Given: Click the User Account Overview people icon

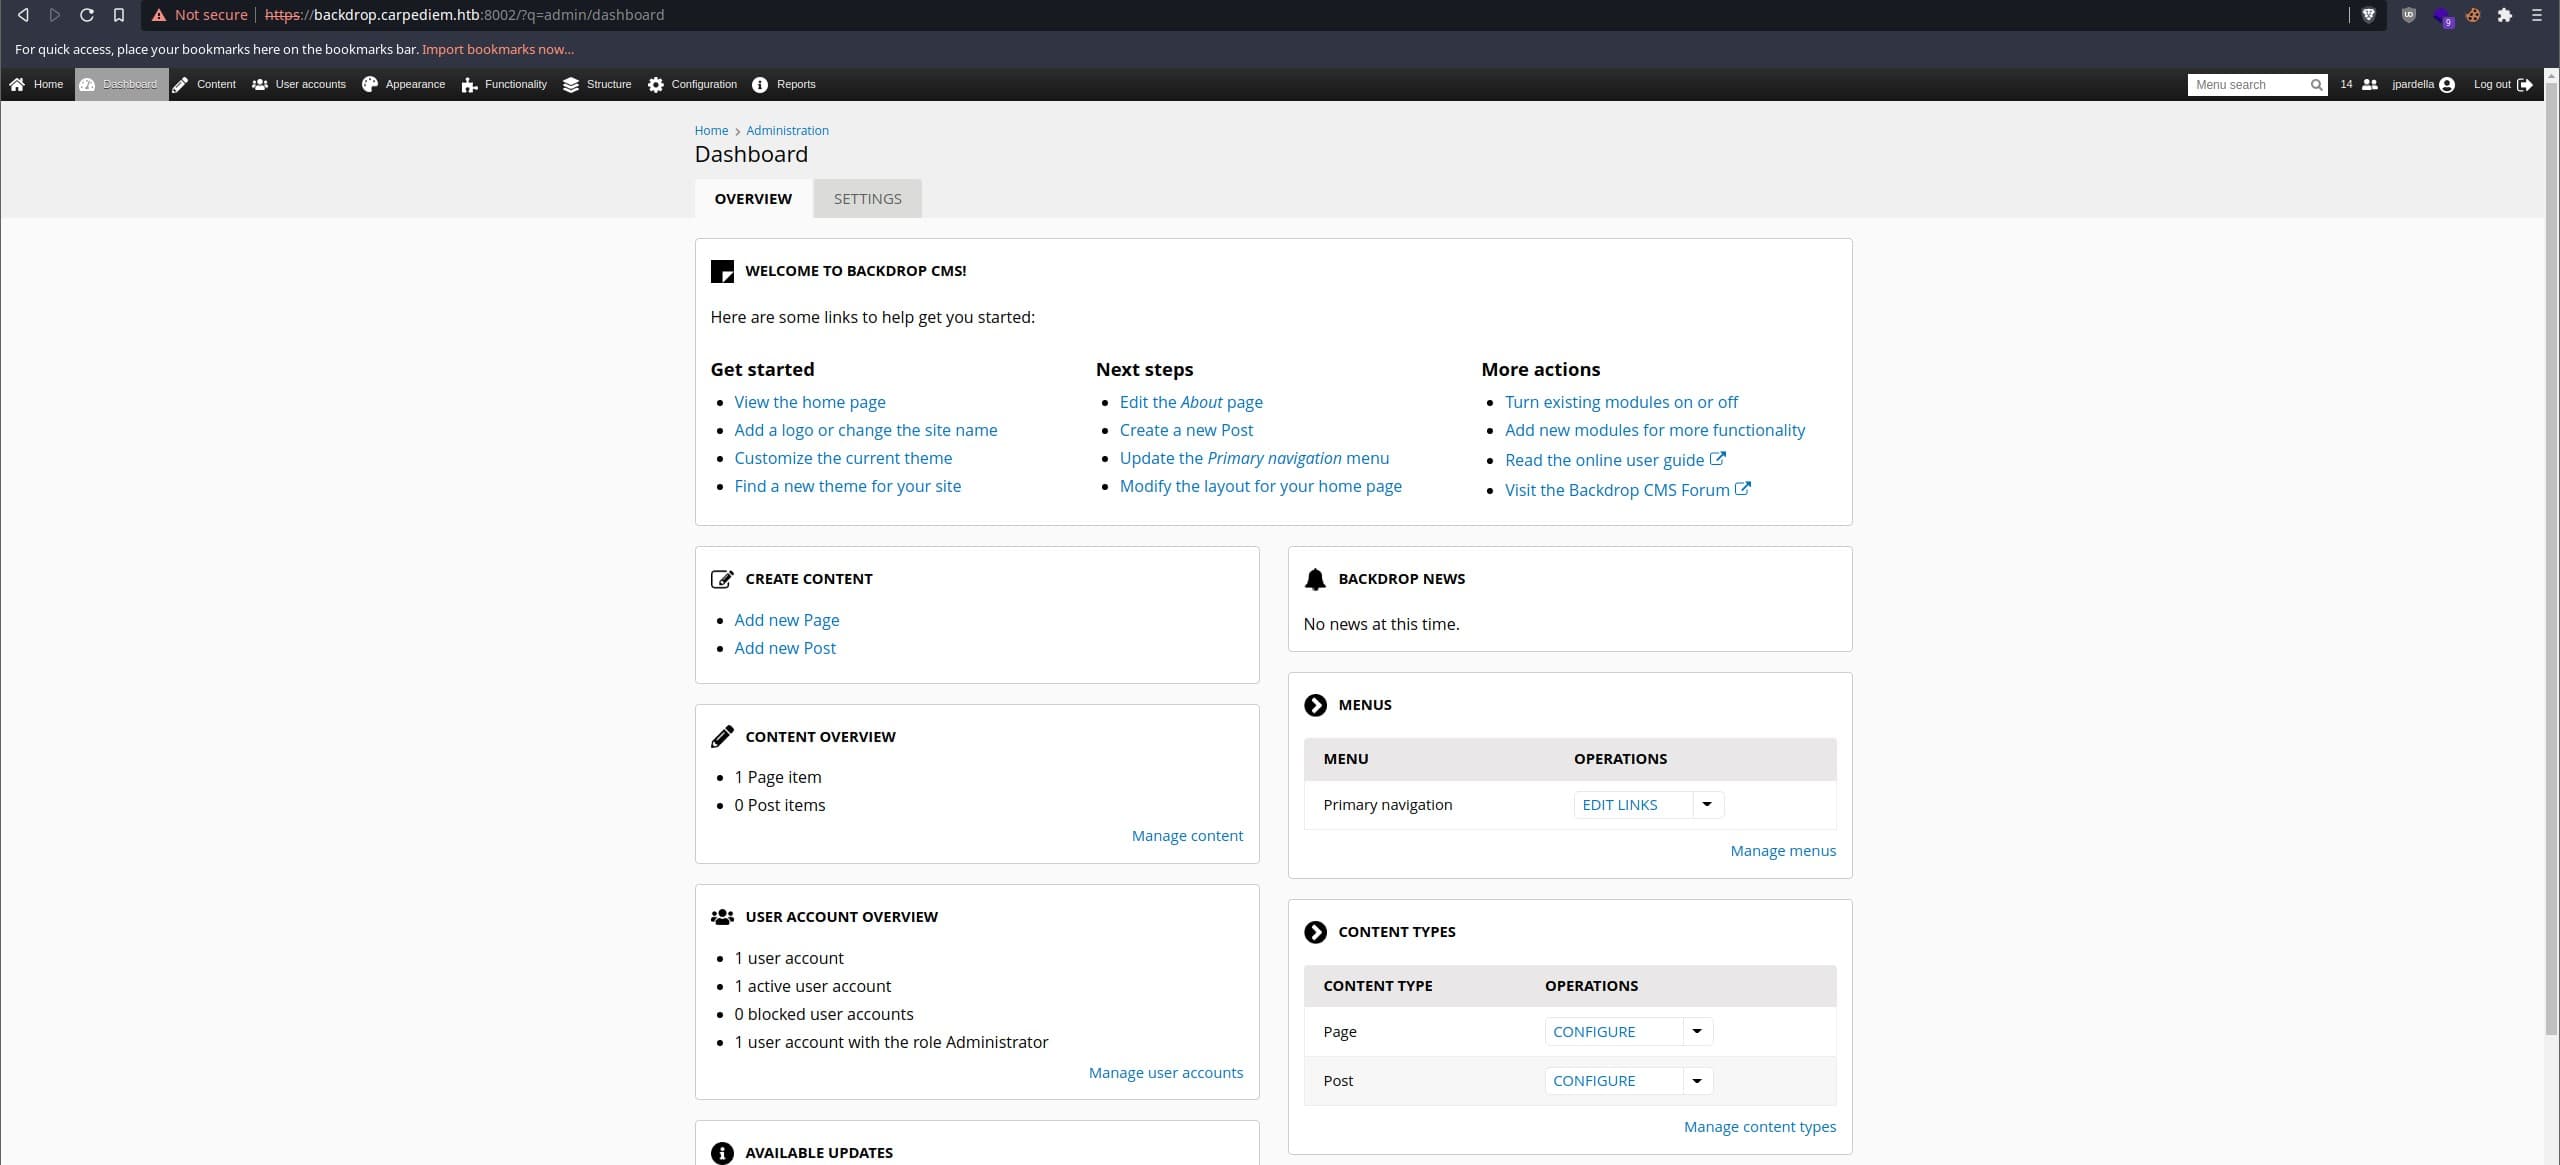Looking at the screenshot, I should [x=722, y=917].
